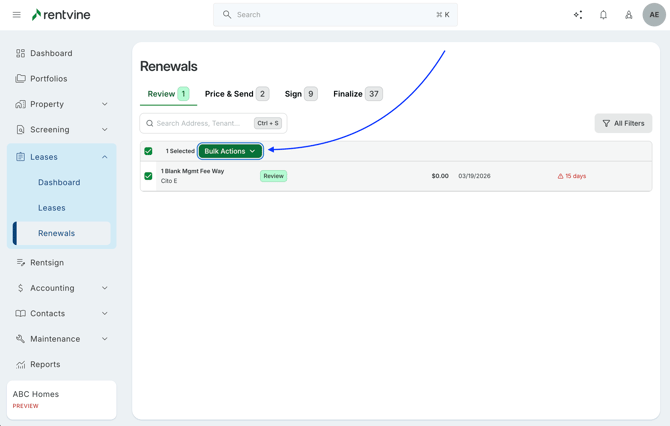Open the notifications bell

click(x=603, y=15)
